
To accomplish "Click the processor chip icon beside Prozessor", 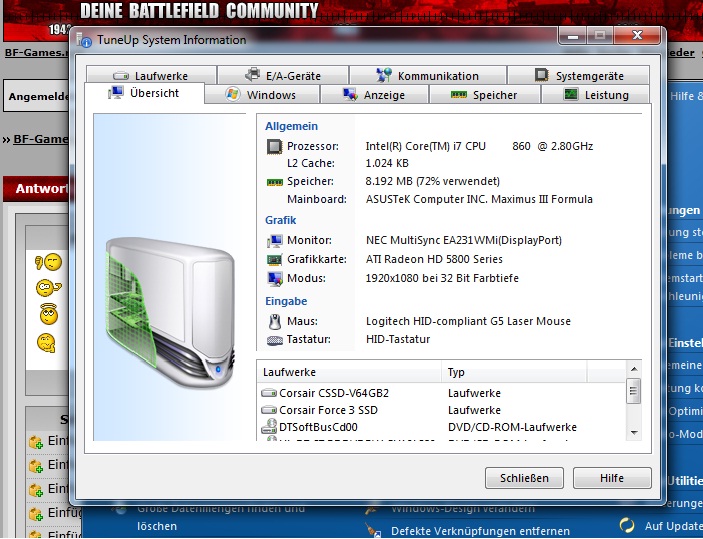I will [274, 146].
